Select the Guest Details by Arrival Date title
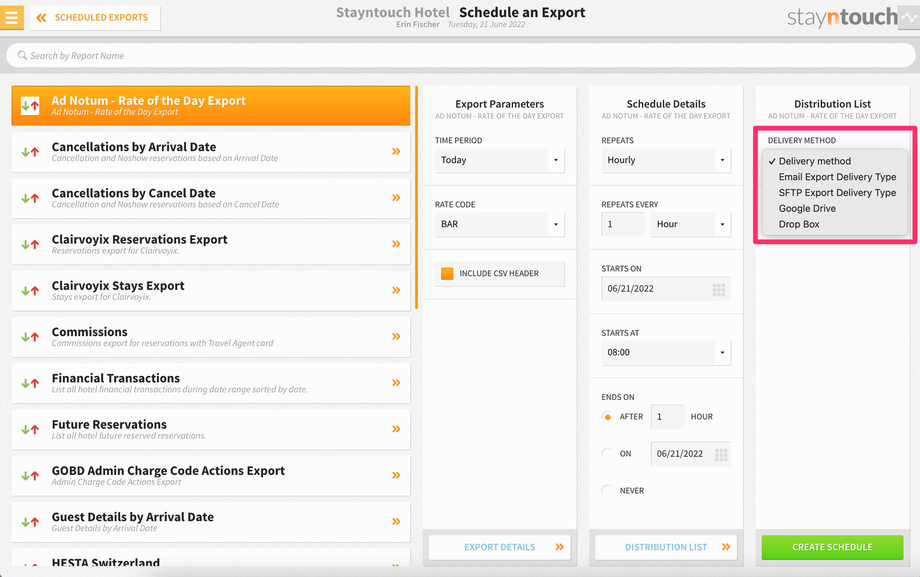 133,517
